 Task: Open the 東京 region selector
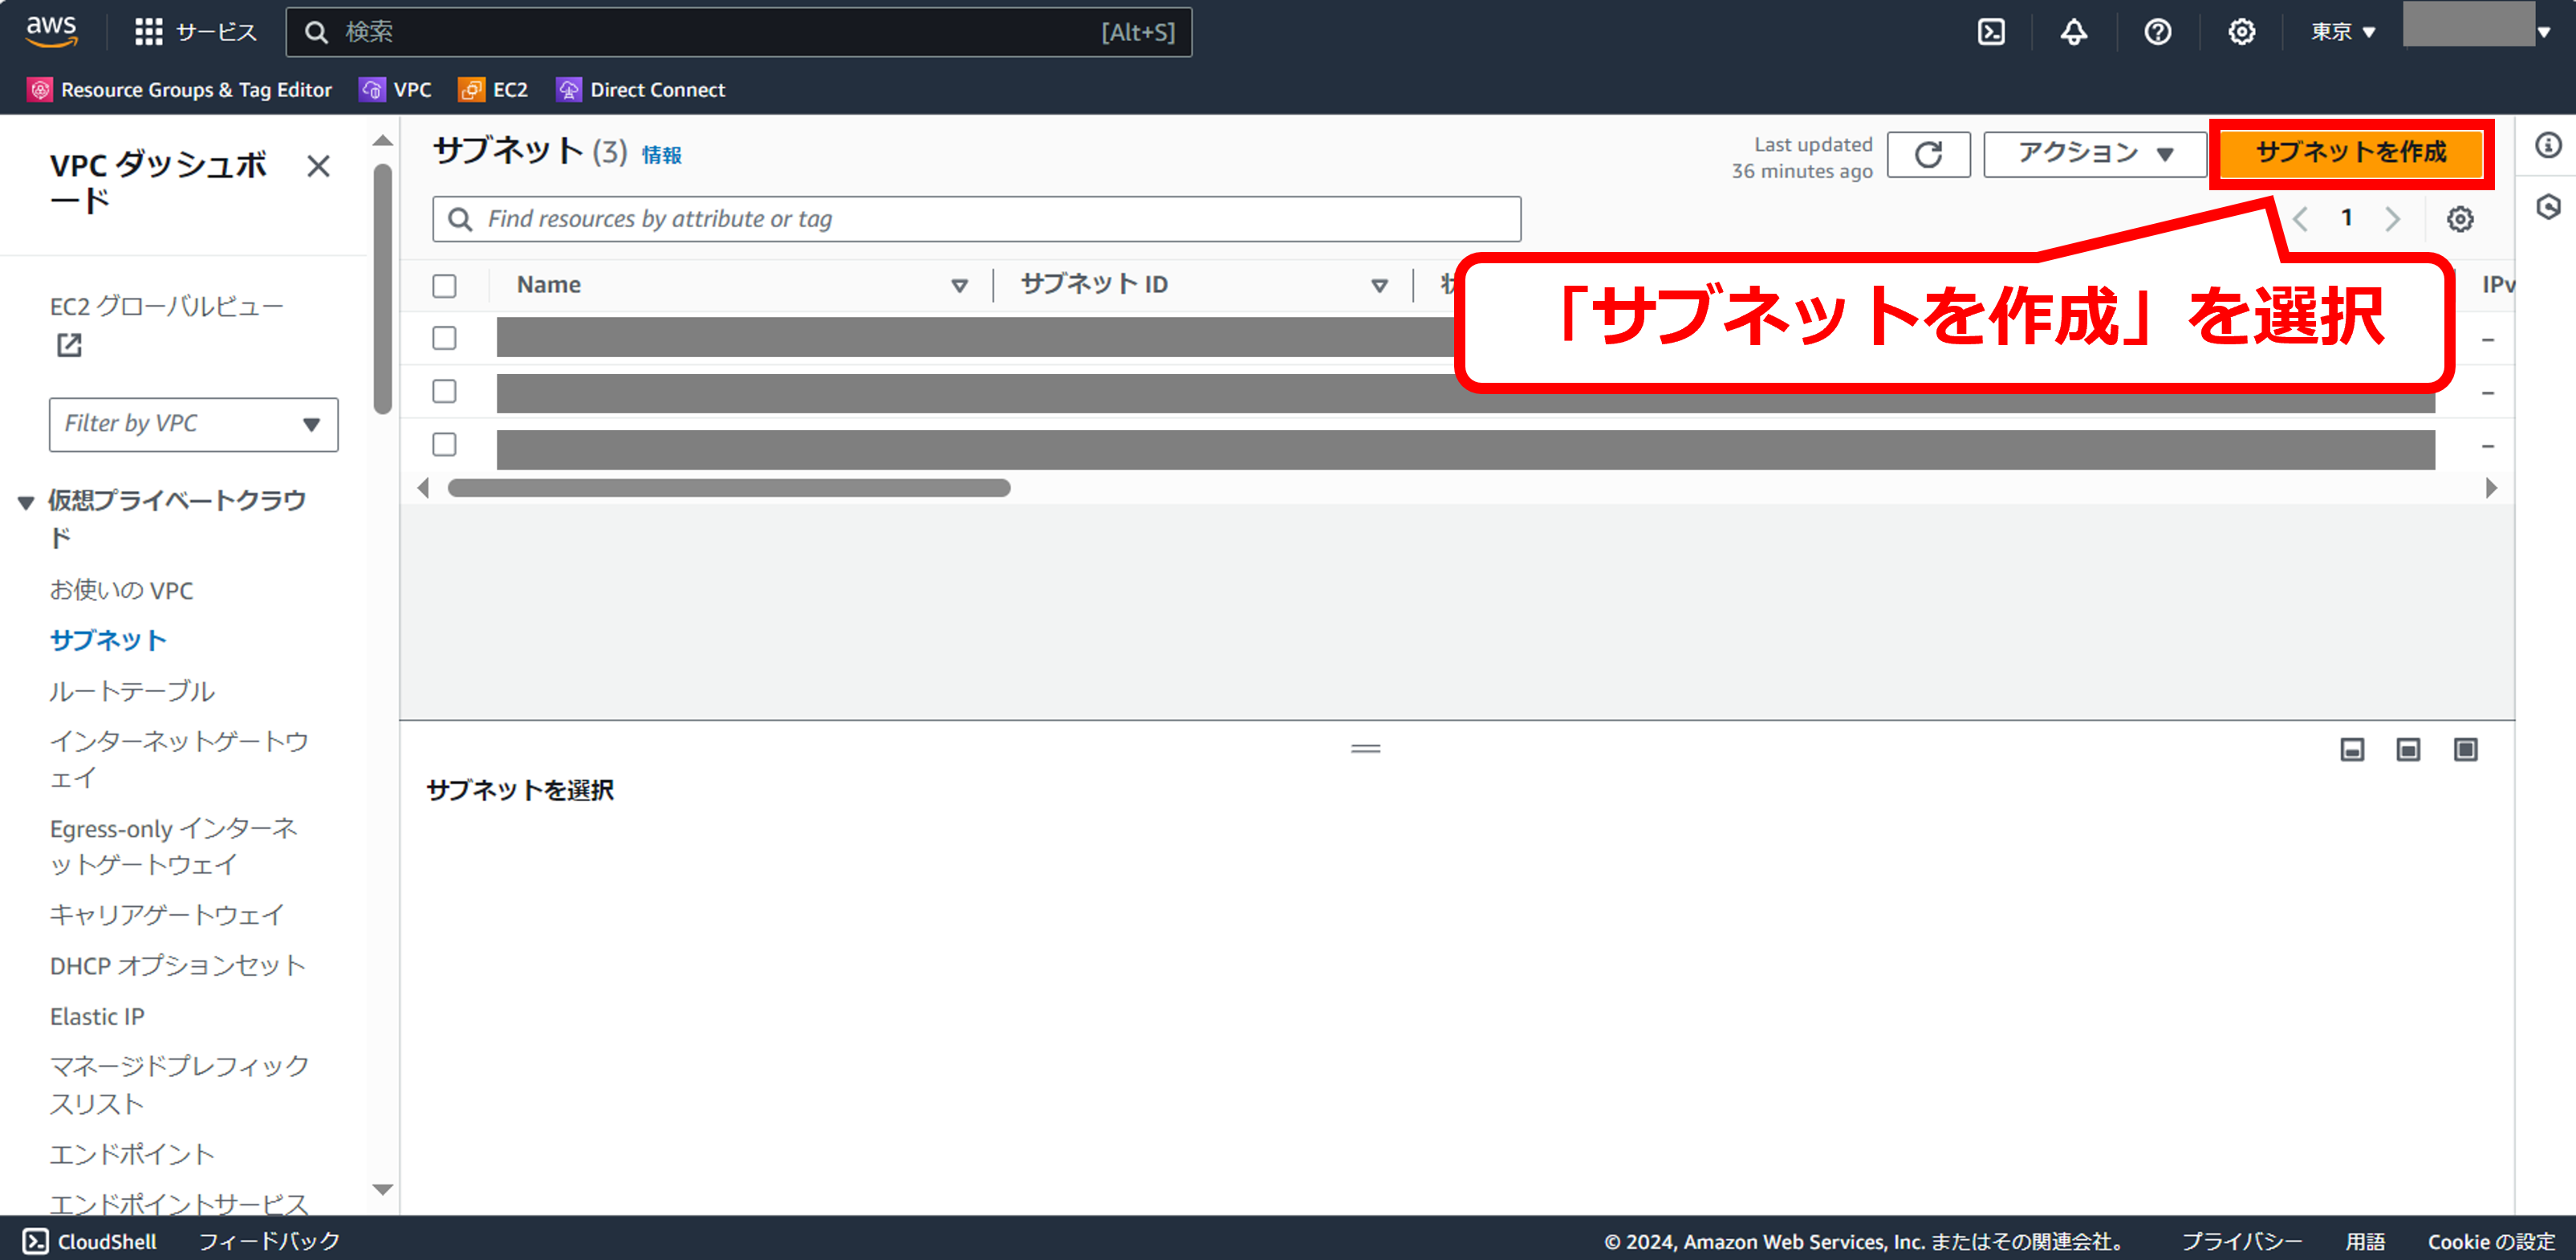(x=2342, y=32)
